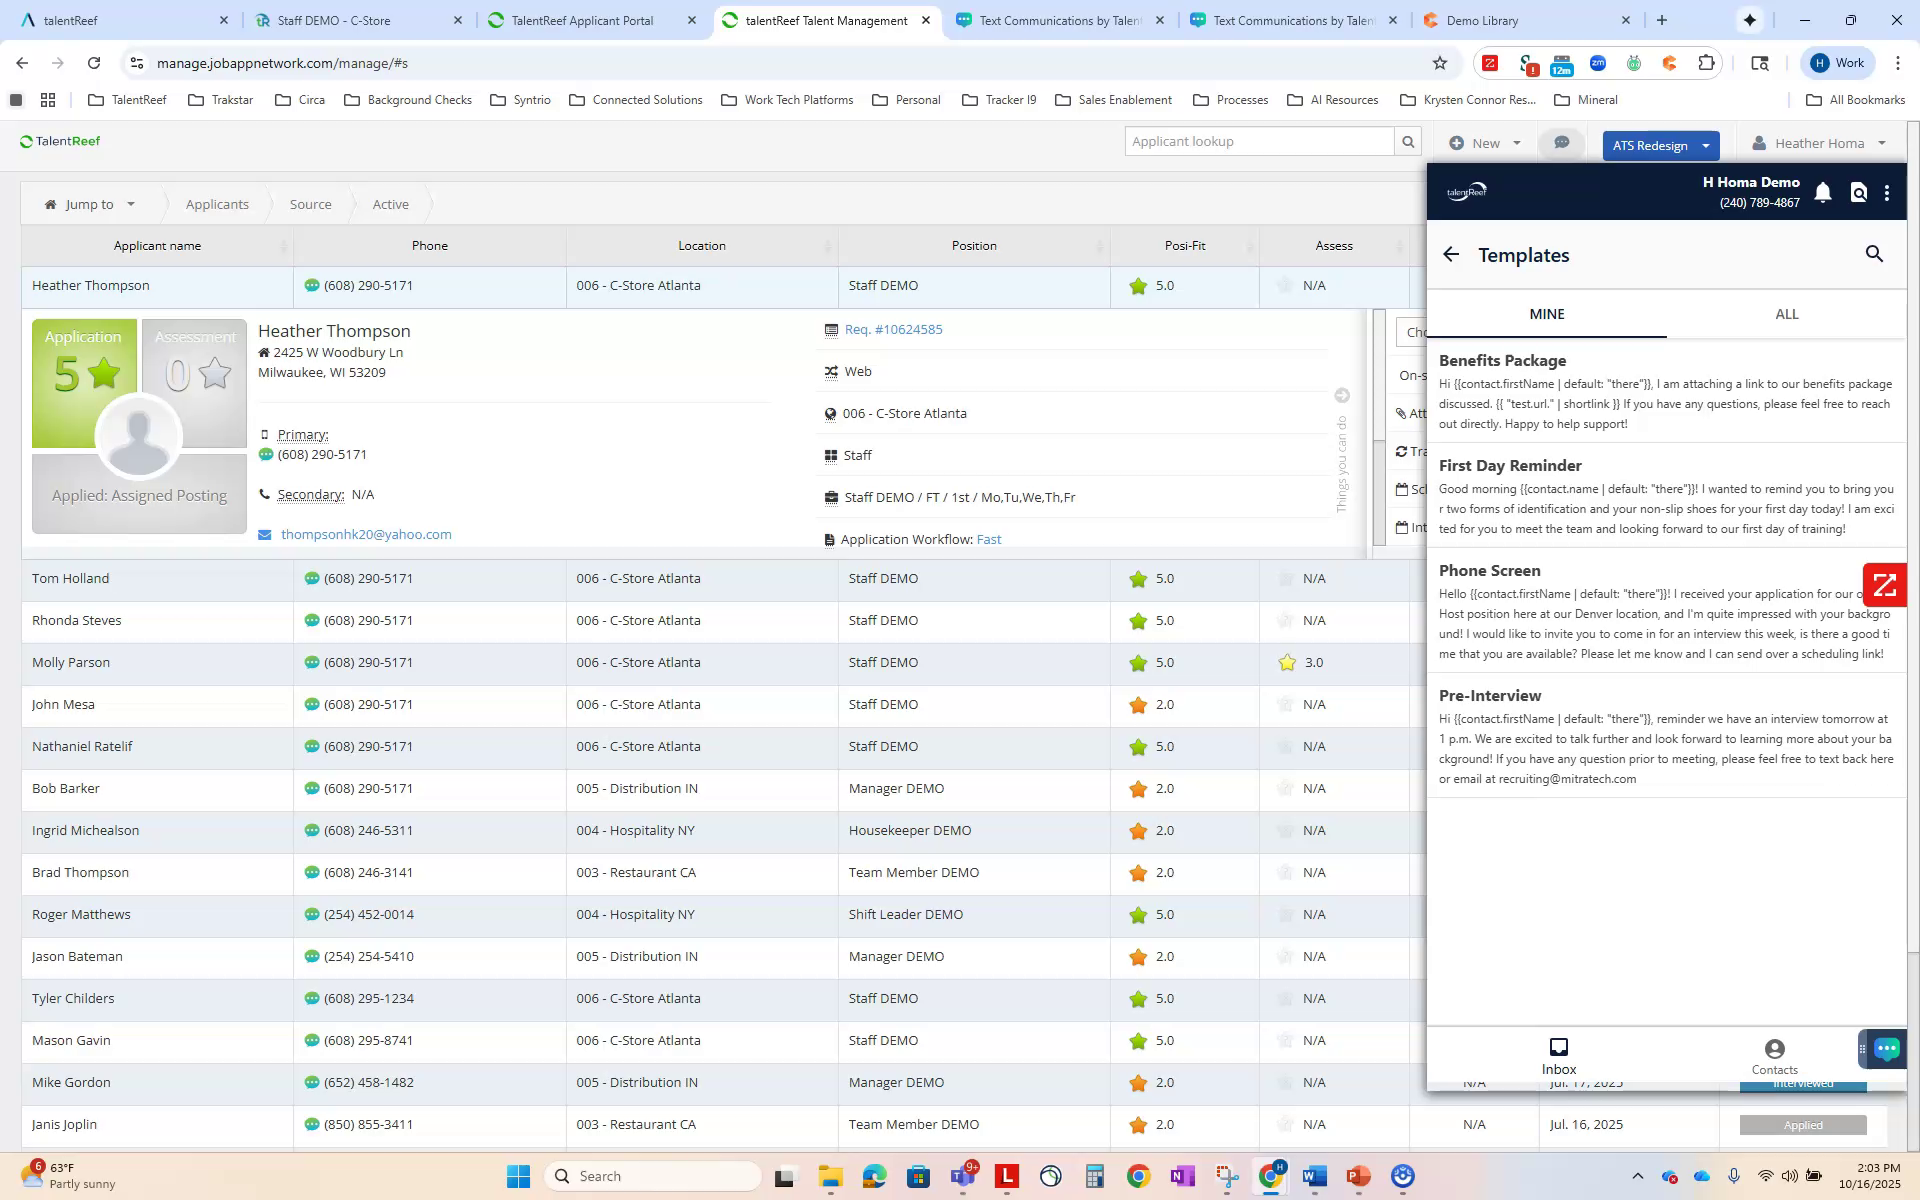
Task: Switch to the Demo Library browser tab
Action: [1483, 20]
